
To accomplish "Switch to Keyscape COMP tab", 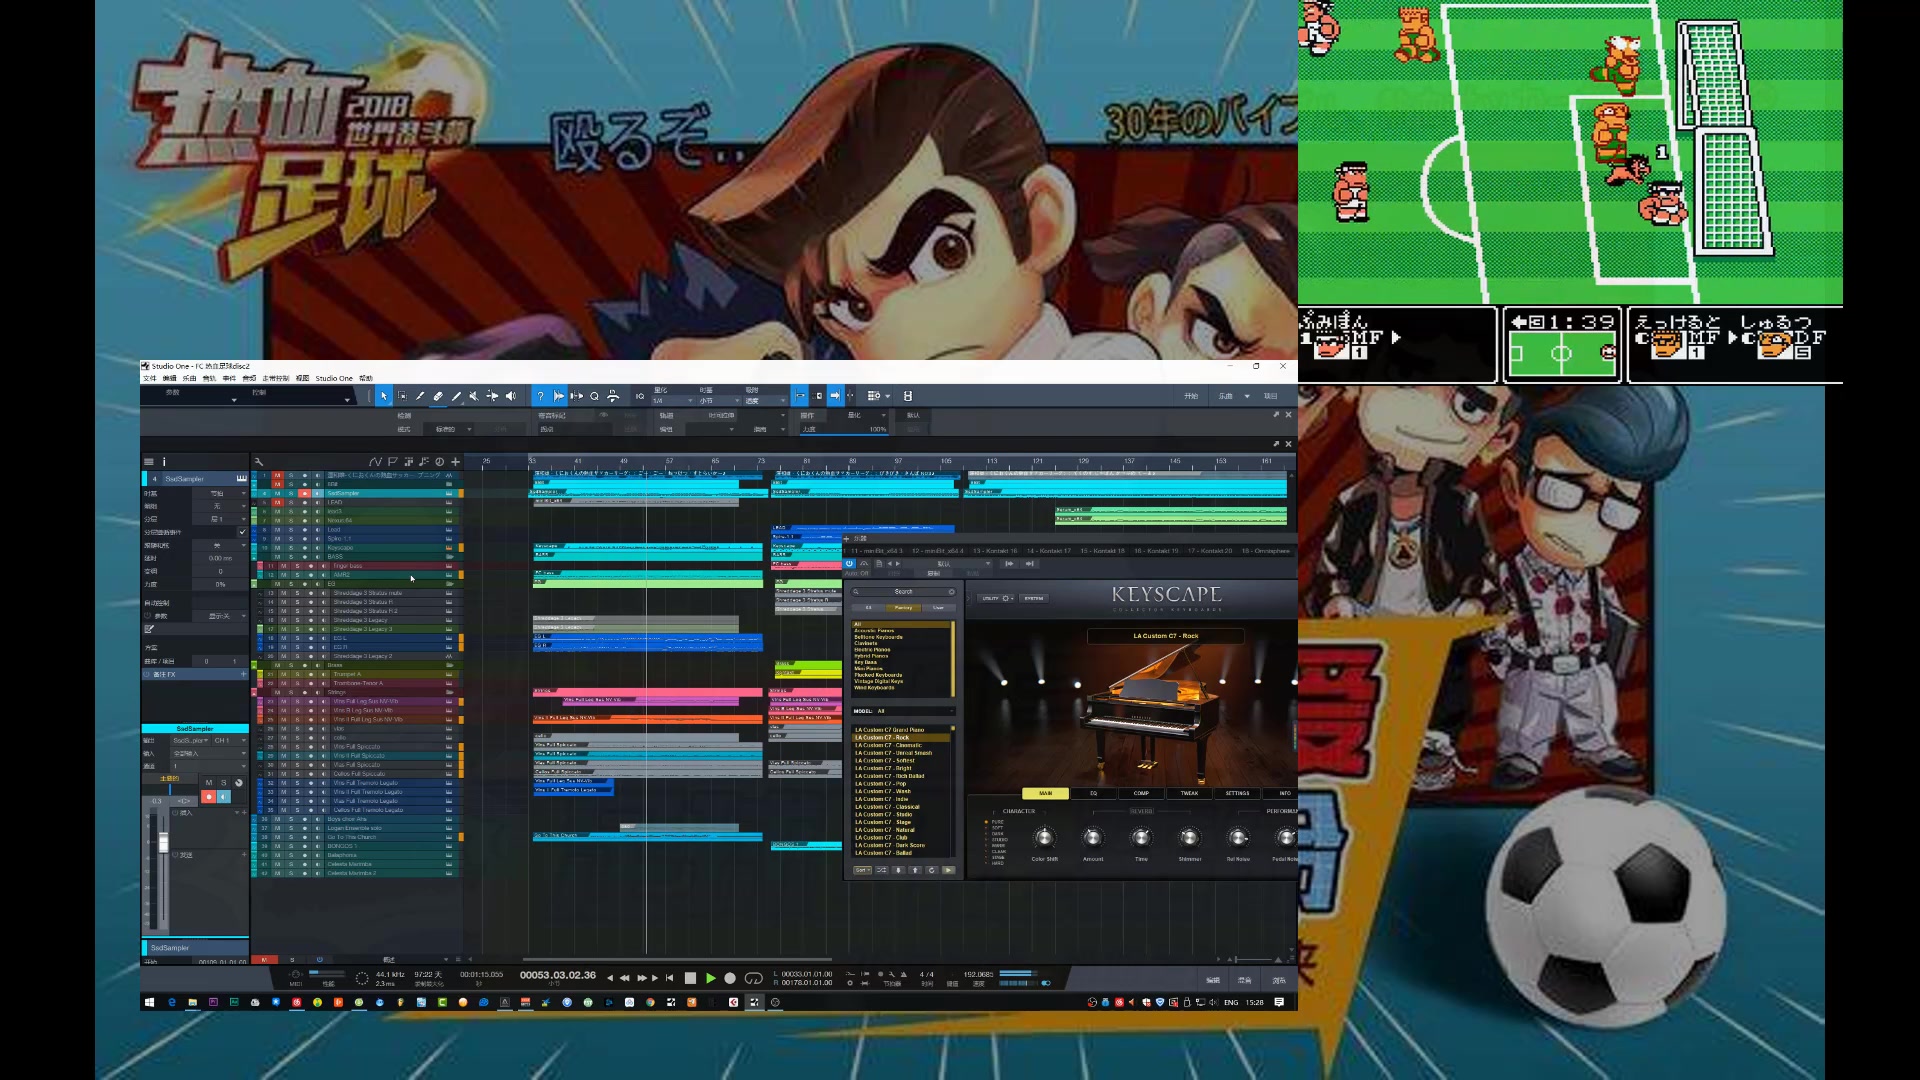I will pyautogui.click(x=1141, y=793).
